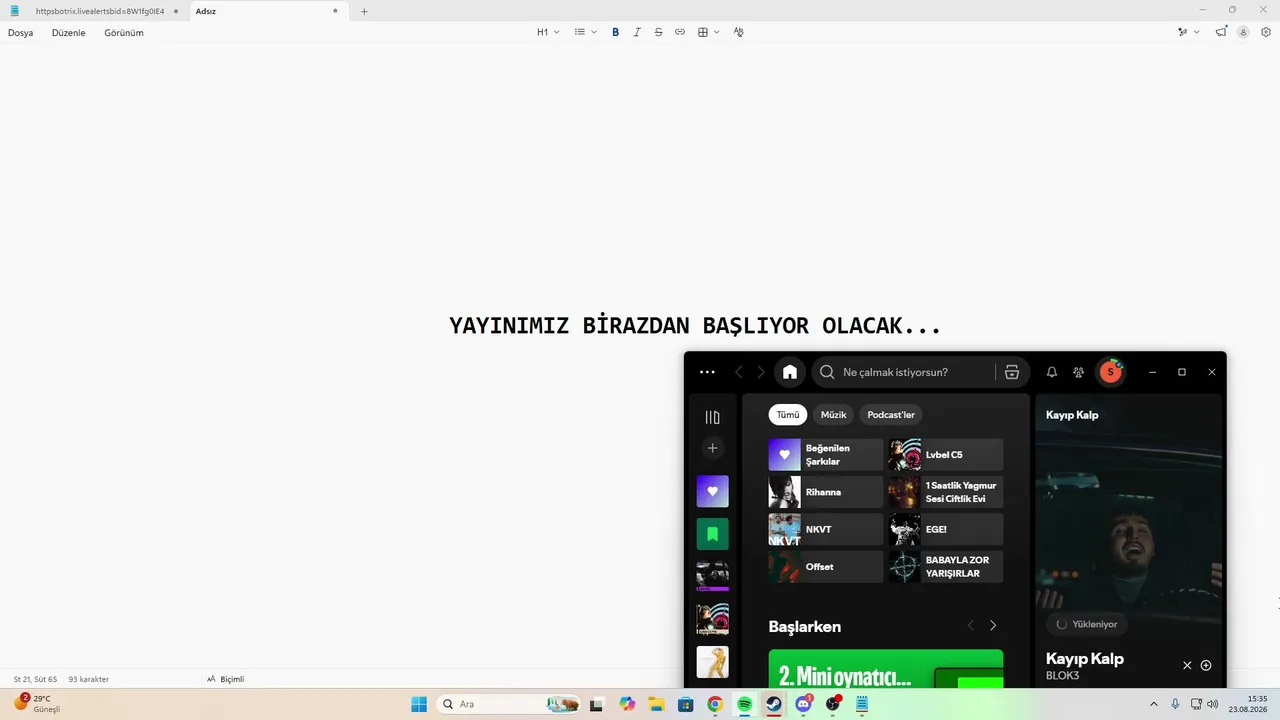Go to Spotify Home

tap(790, 372)
